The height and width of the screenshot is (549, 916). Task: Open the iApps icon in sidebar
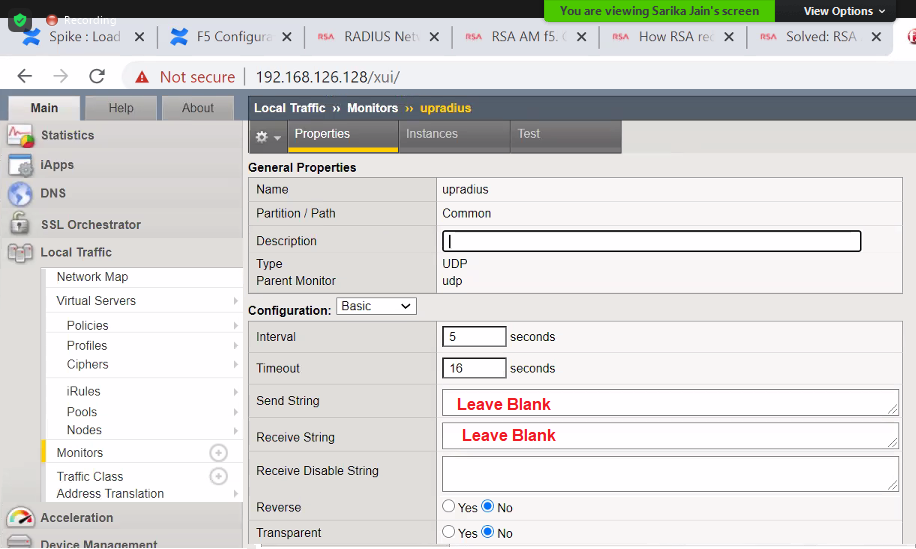point(20,165)
